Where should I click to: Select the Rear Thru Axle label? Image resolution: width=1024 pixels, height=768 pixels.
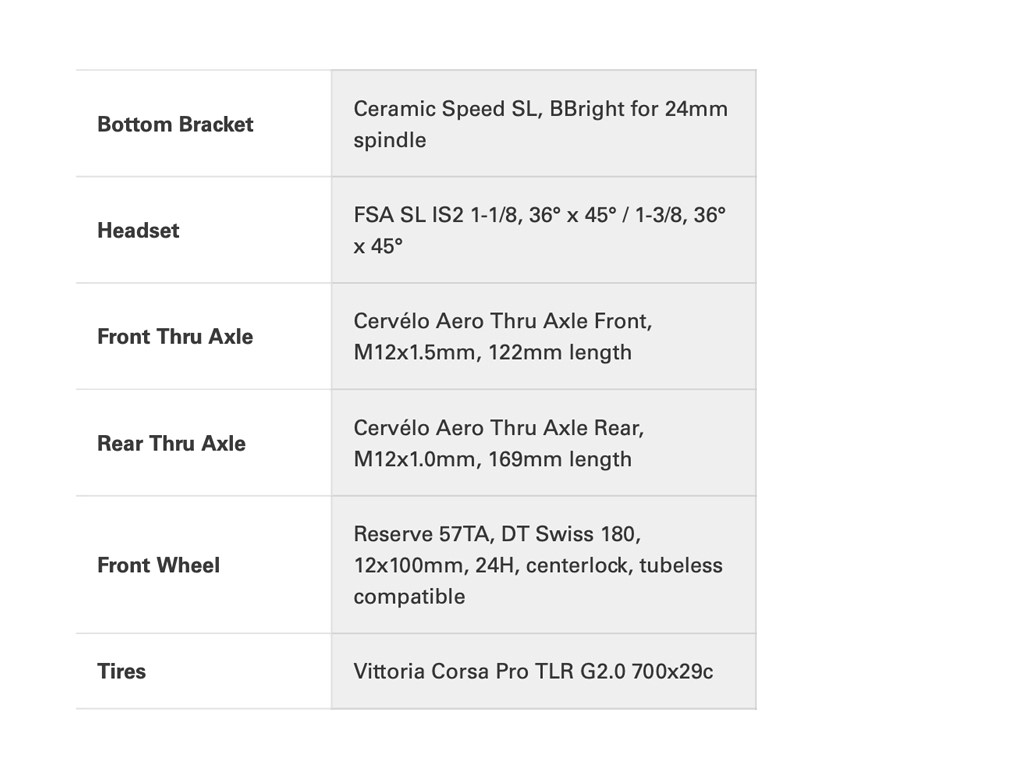coord(171,444)
